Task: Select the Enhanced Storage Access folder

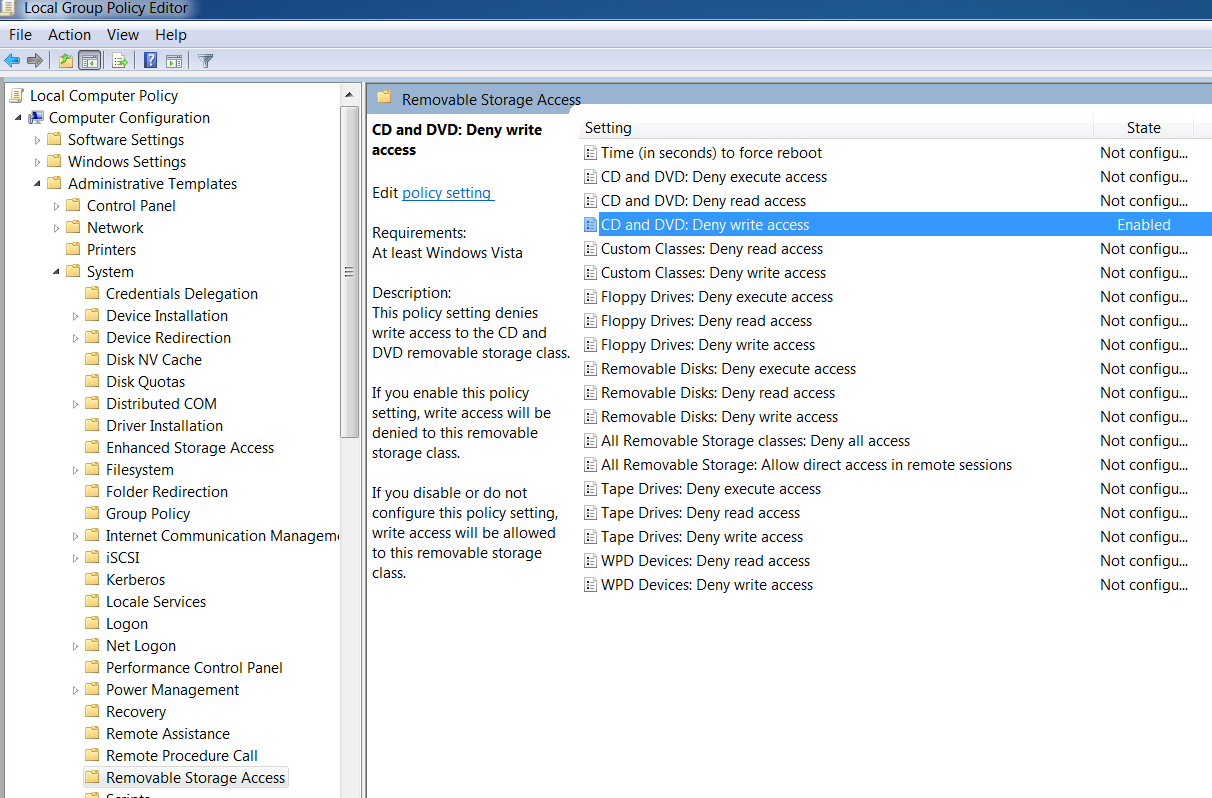Action: click(x=190, y=448)
